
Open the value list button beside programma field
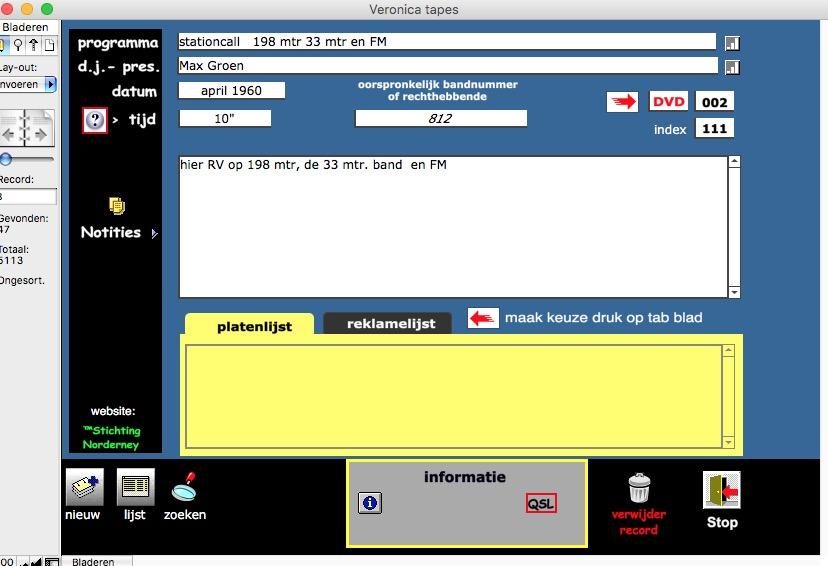(732, 43)
